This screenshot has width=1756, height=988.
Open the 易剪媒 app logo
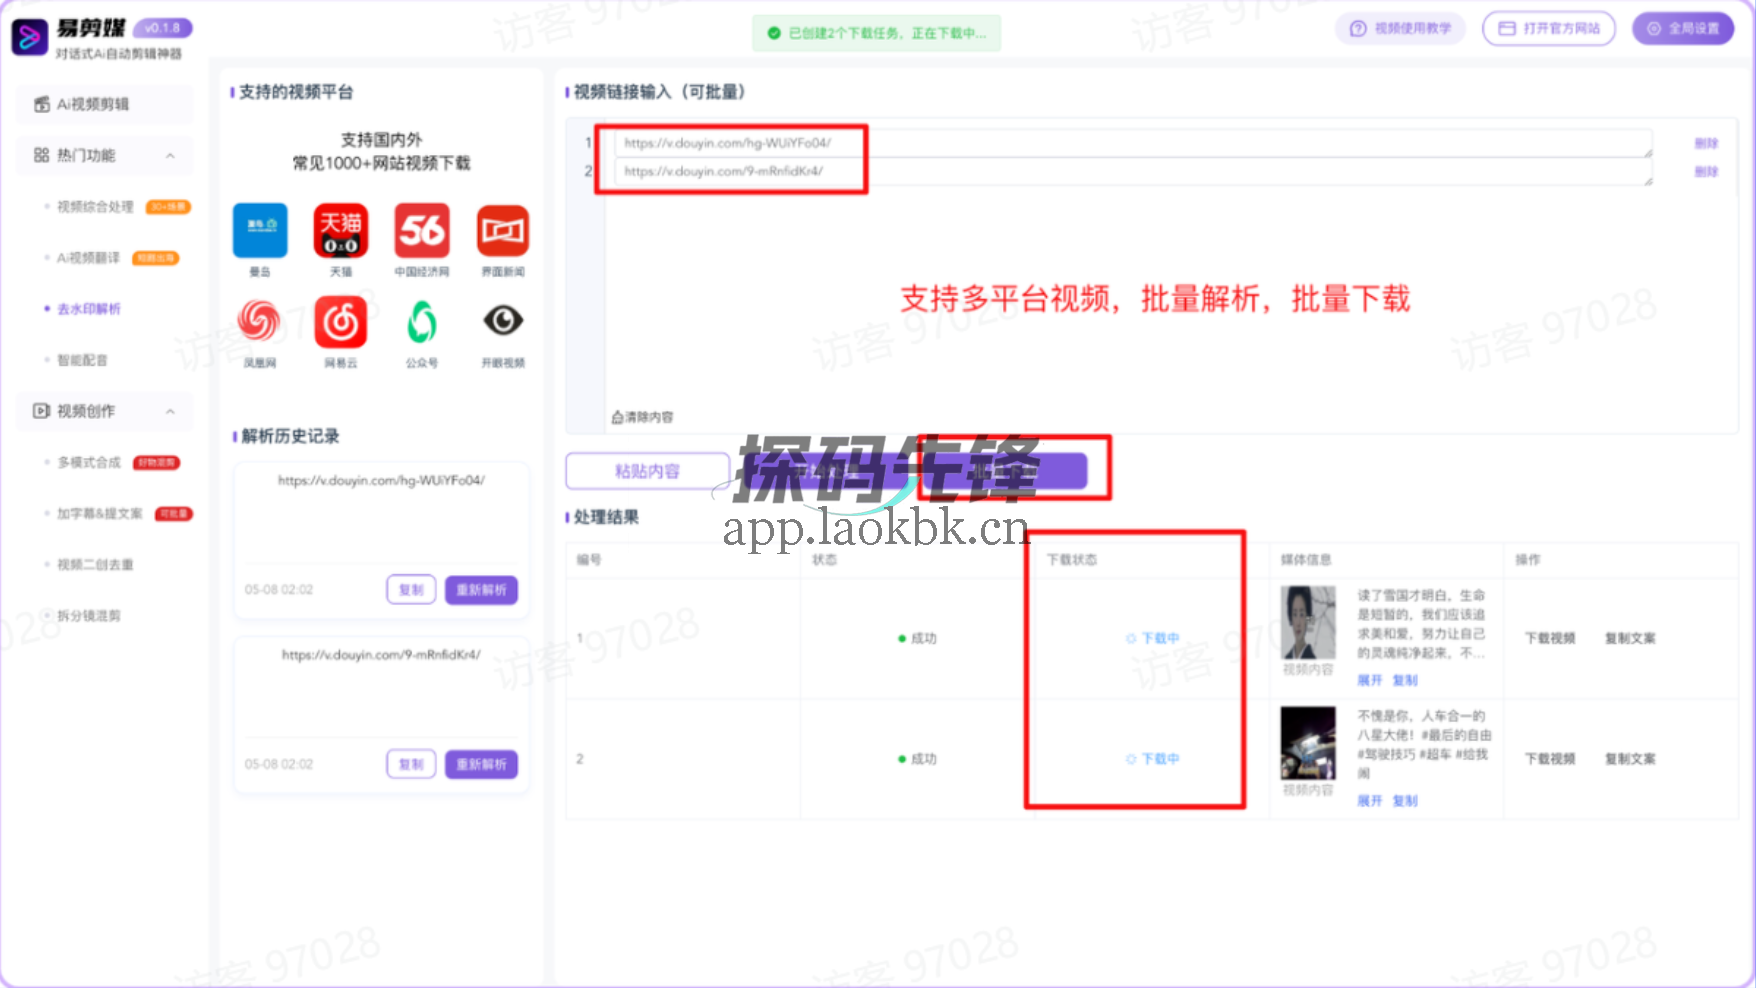tap(30, 37)
